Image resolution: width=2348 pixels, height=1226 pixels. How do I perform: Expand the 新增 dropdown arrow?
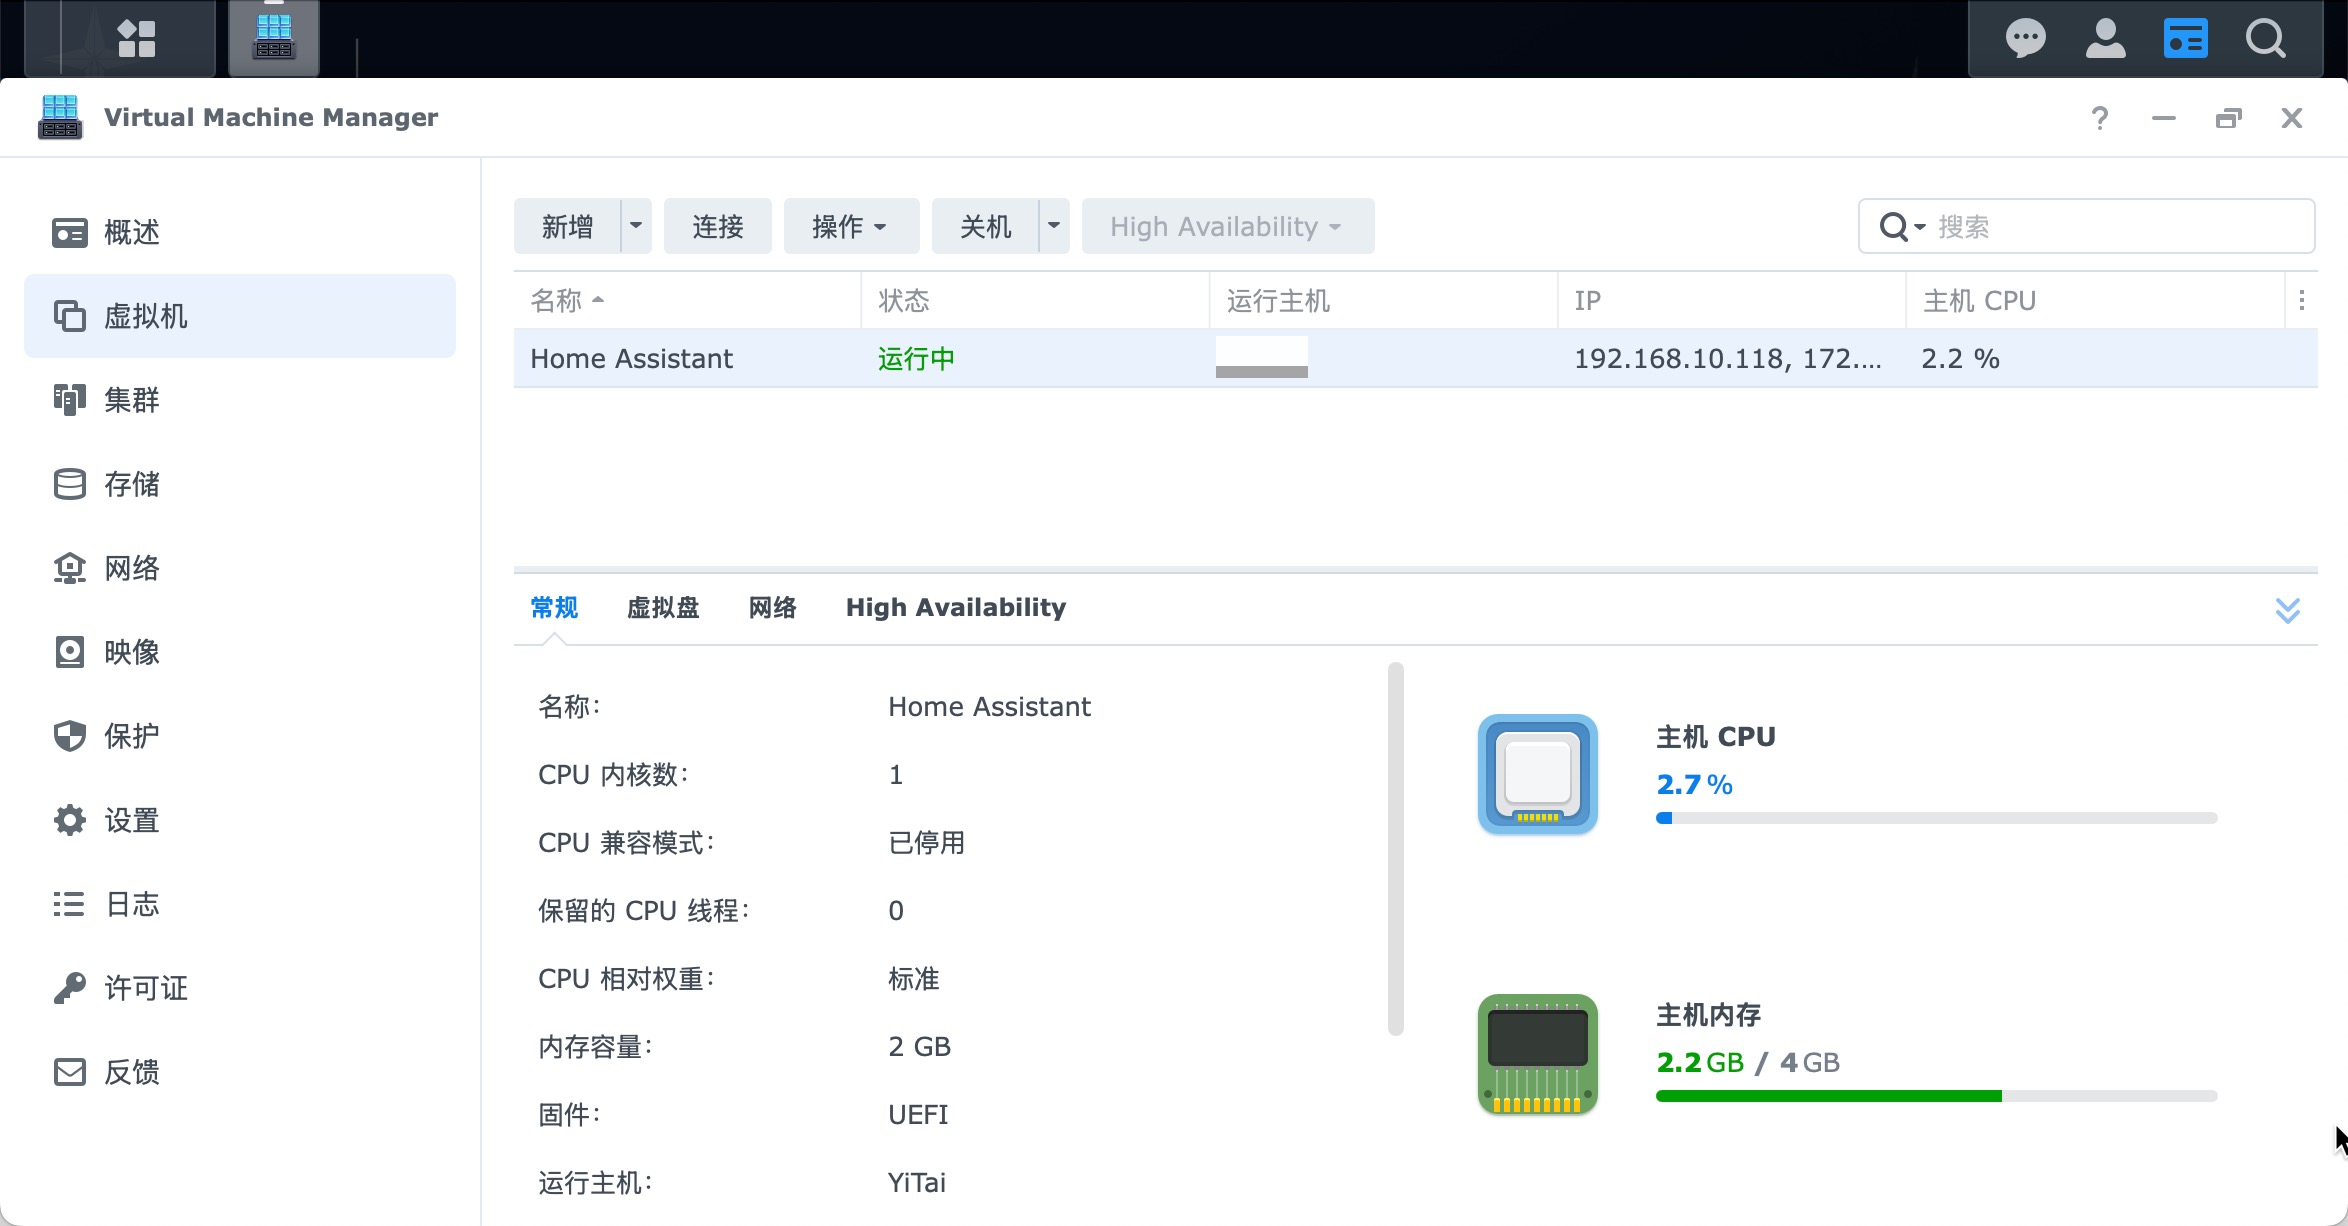coord(636,226)
